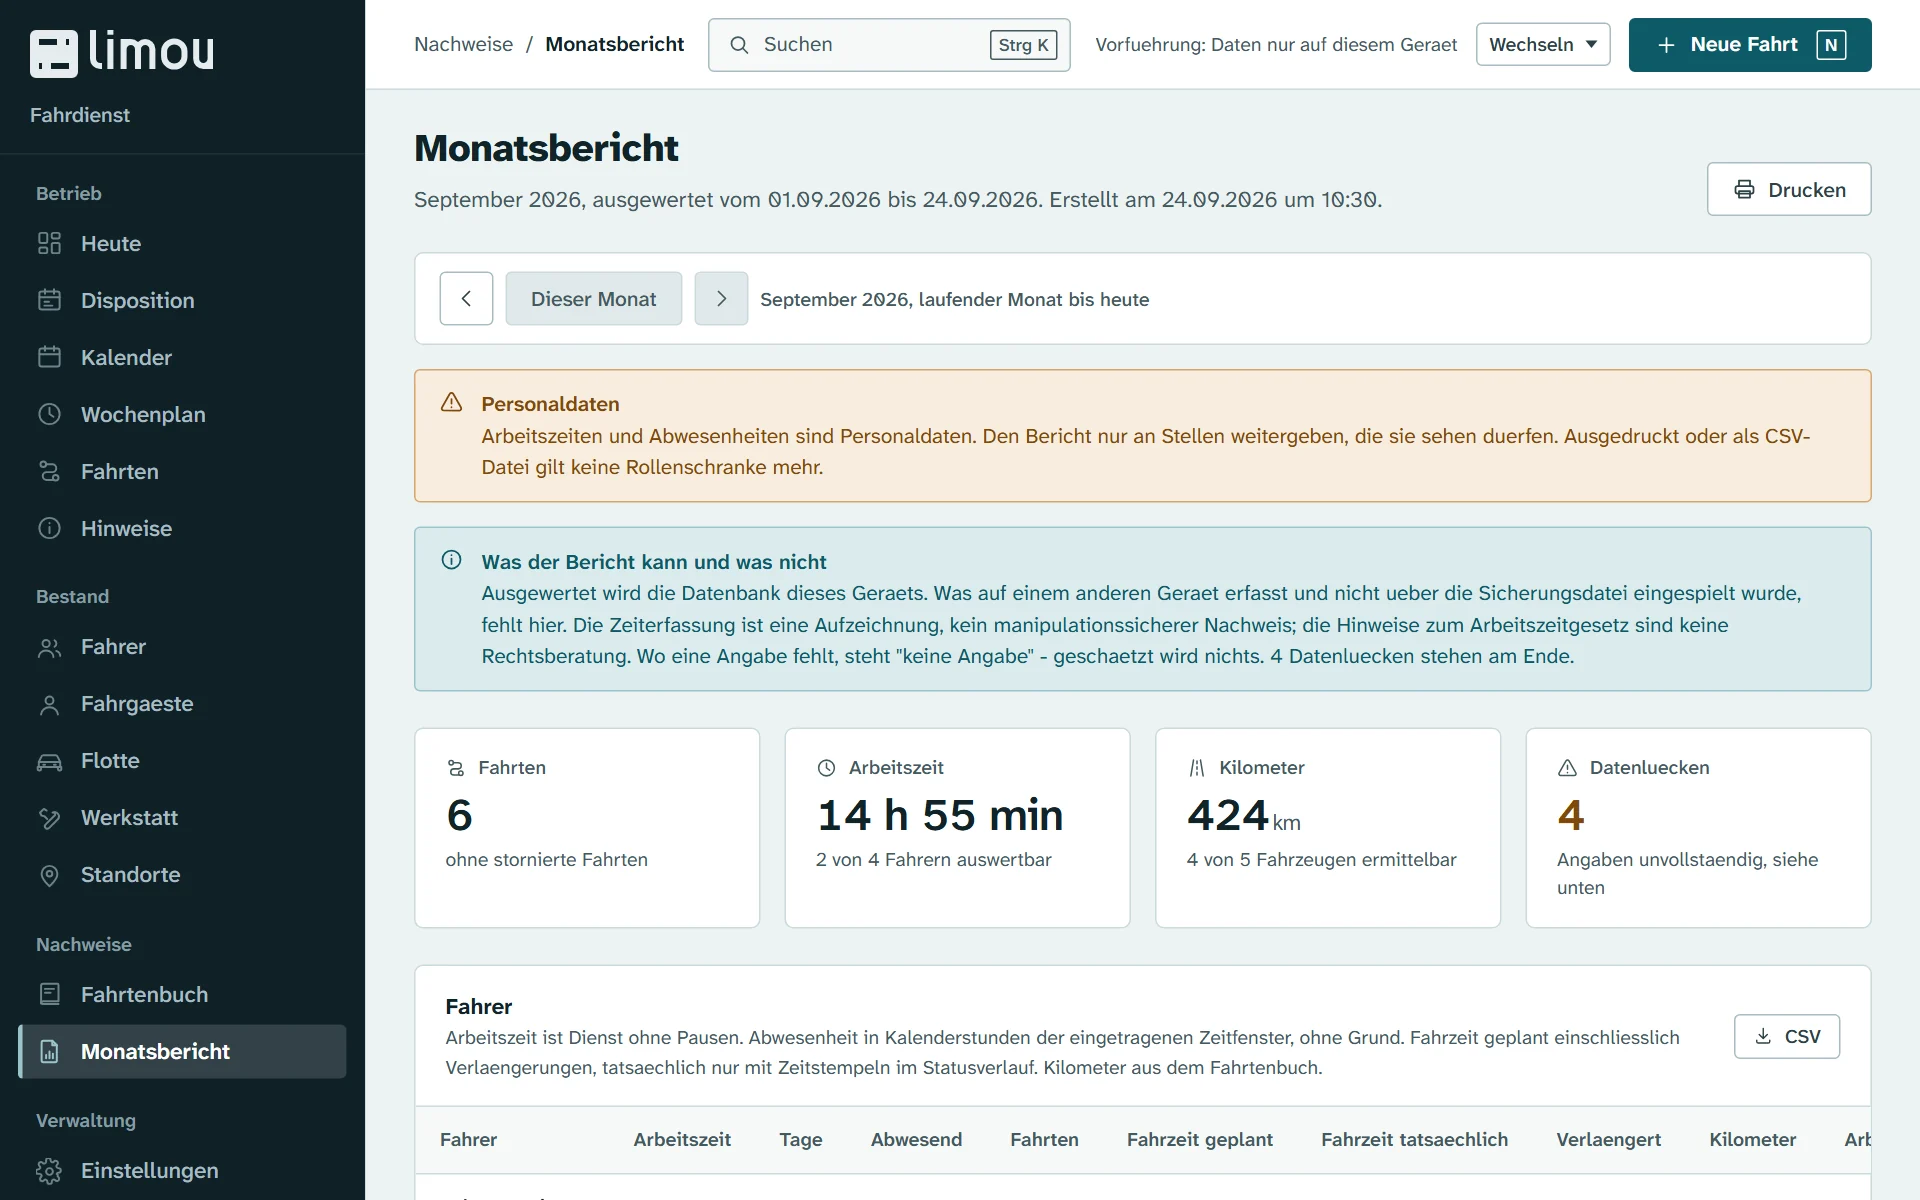Select Dieser Monat button

point(594,299)
